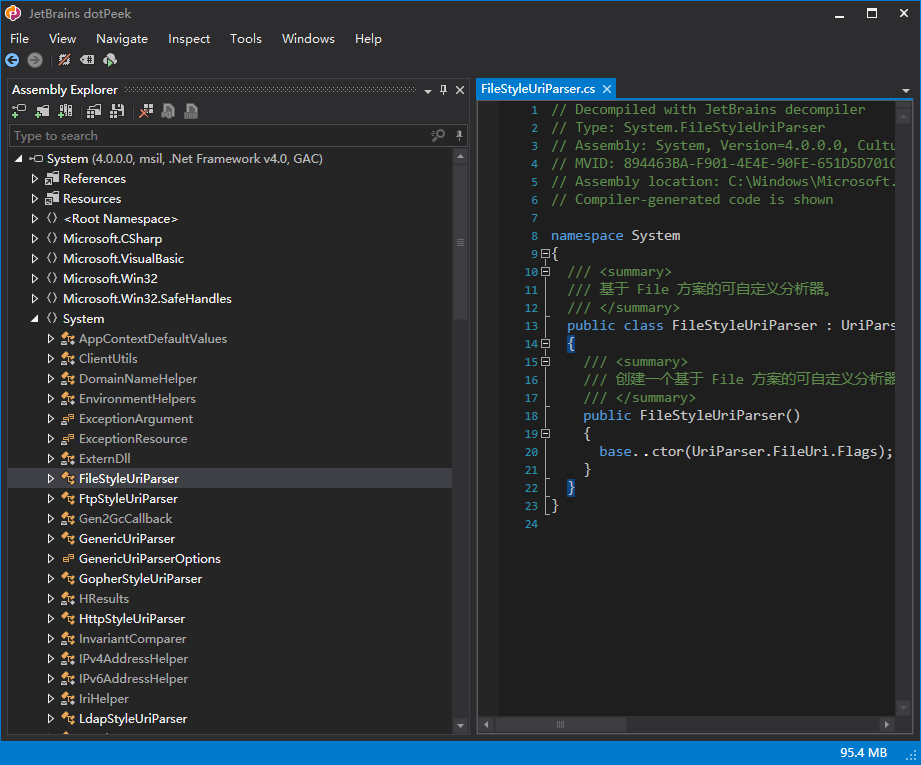Toggle code folding at line 14 class brace
This screenshot has height=765, width=921.
coord(545,344)
